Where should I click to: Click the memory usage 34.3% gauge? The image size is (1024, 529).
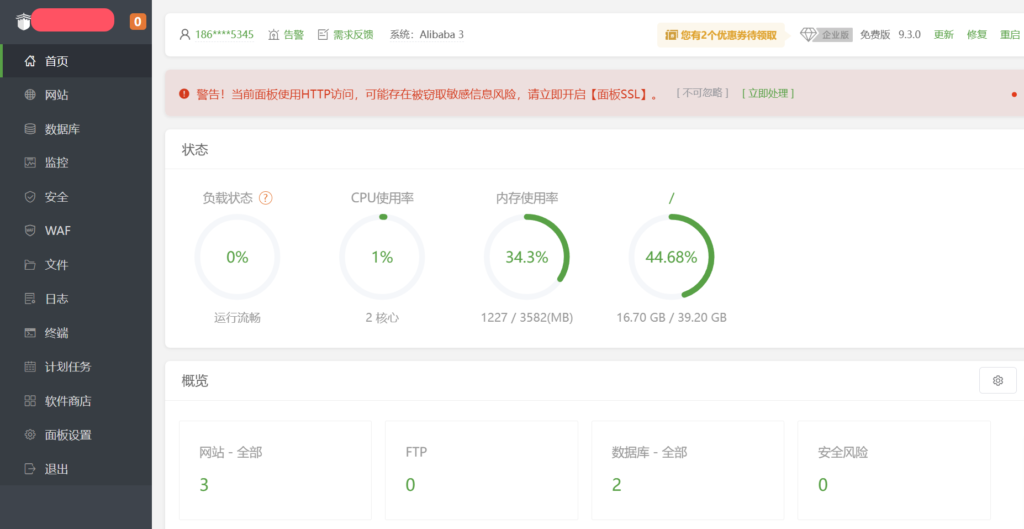[x=527, y=257]
